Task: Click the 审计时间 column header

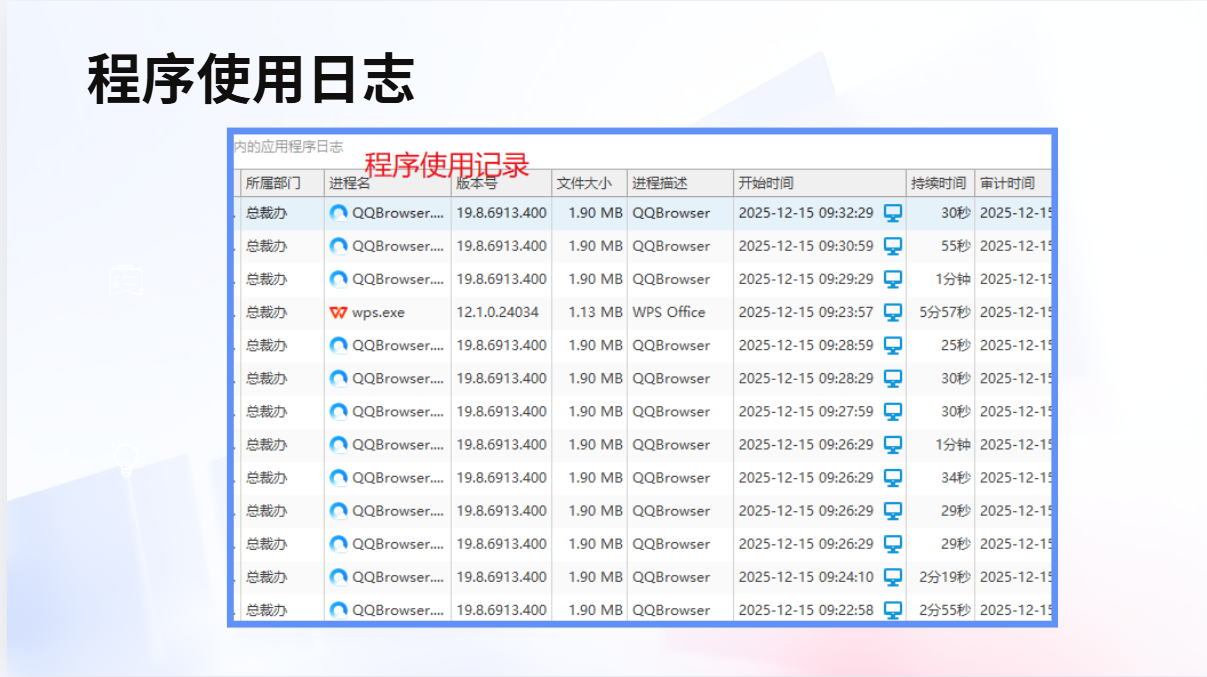Action: (x=1007, y=183)
